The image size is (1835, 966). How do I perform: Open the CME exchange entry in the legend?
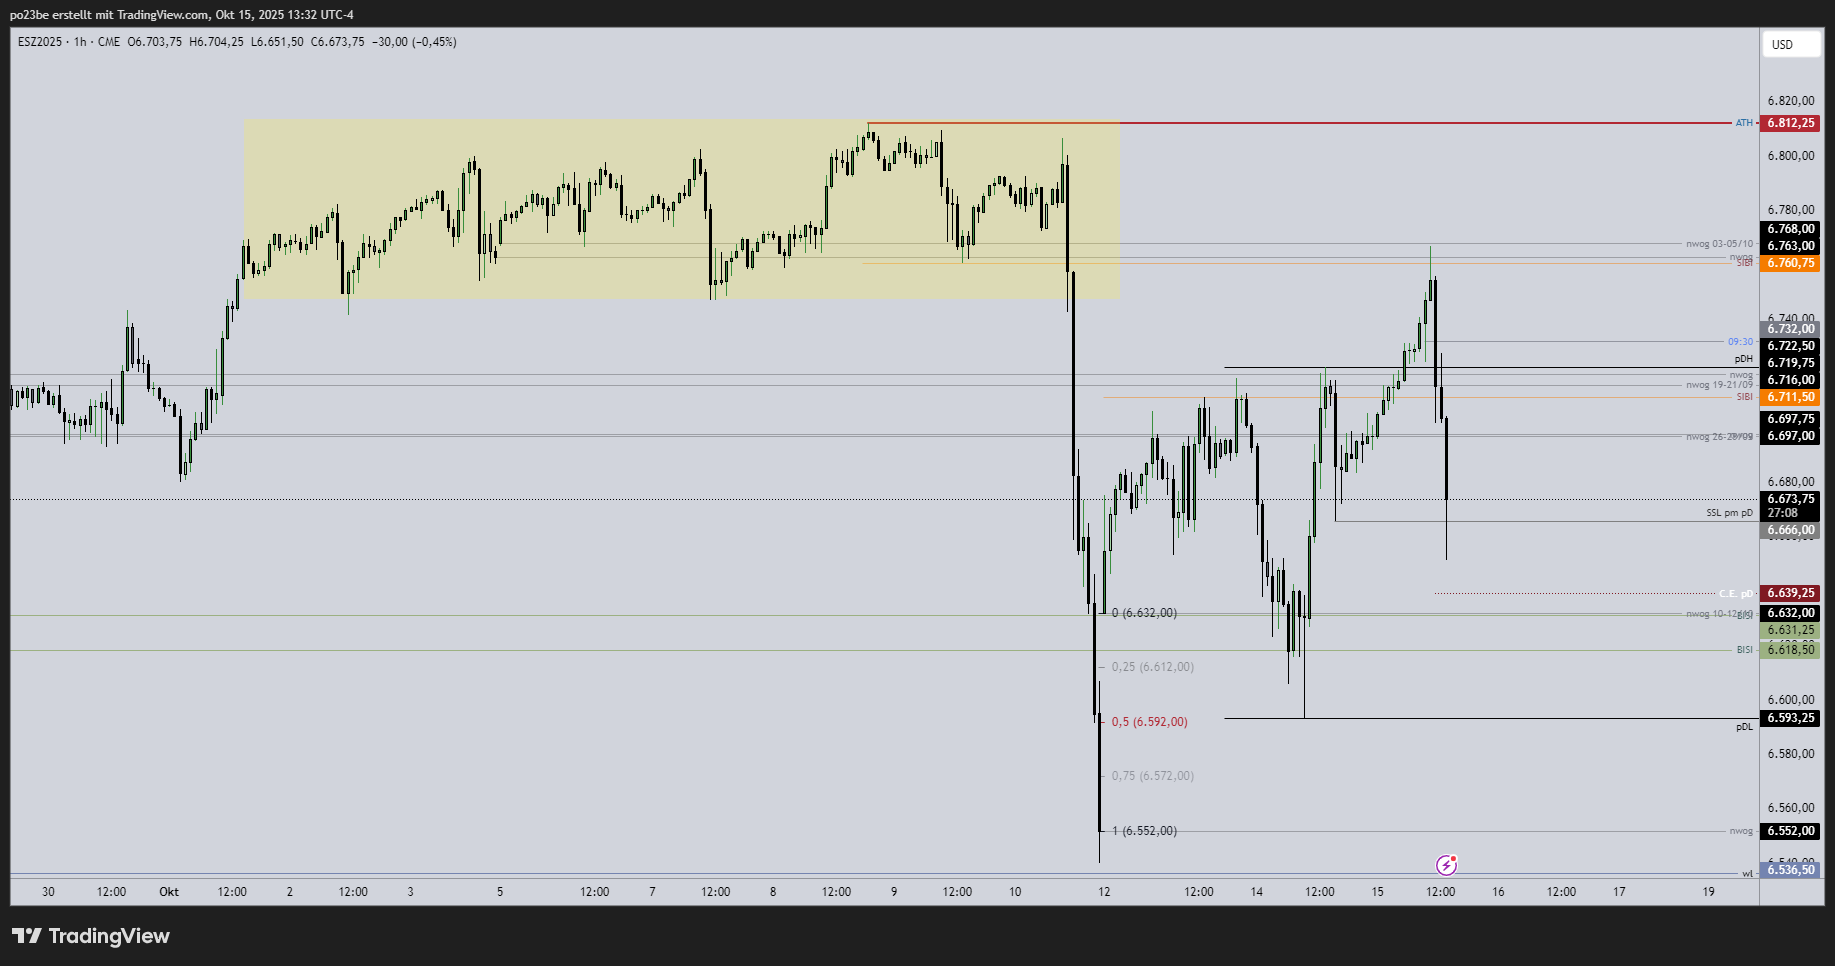pyautogui.click(x=107, y=41)
